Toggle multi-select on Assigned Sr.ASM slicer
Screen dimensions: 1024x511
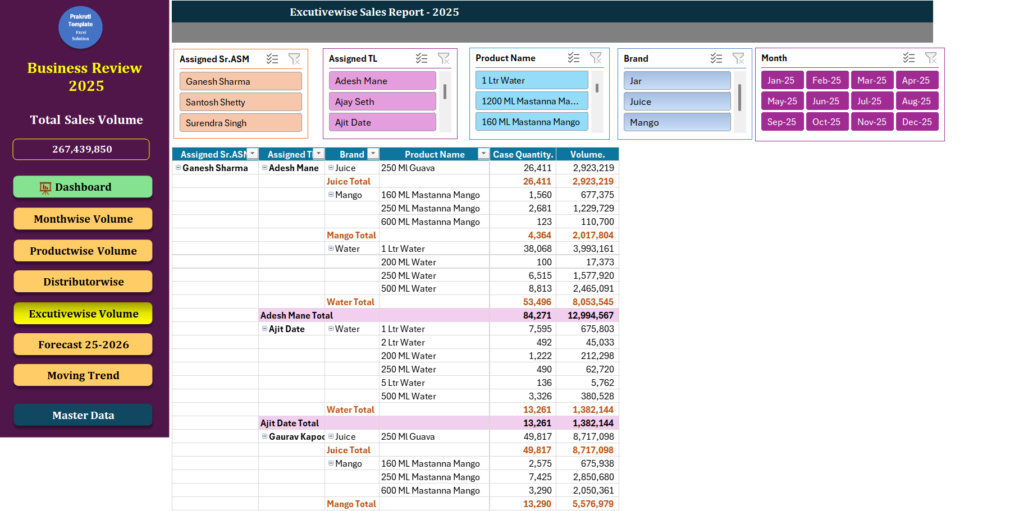[272, 59]
